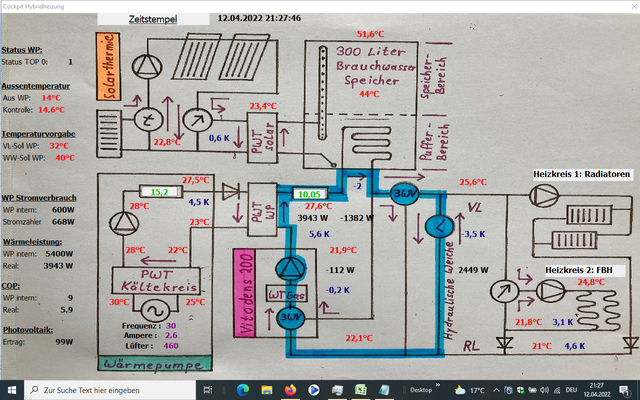The image size is (640, 400).
Task: Click the blue Vitodens pump symbol
Action: click(290, 269)
